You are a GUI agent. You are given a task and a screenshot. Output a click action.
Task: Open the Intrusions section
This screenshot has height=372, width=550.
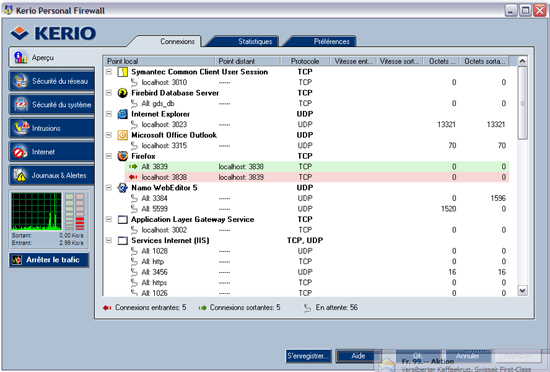coord(52,128)
